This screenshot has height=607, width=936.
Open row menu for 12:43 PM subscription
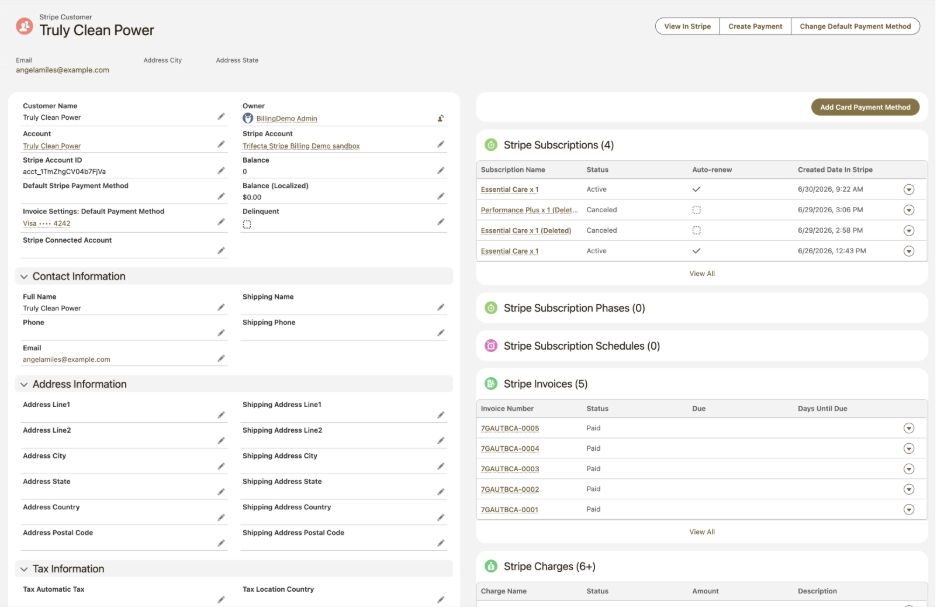point(909,251)
